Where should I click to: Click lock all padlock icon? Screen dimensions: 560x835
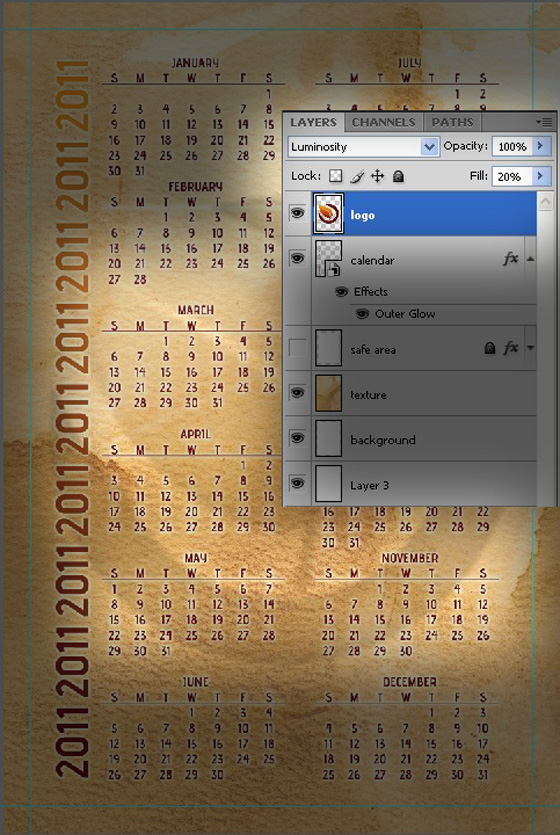(398, 176)
